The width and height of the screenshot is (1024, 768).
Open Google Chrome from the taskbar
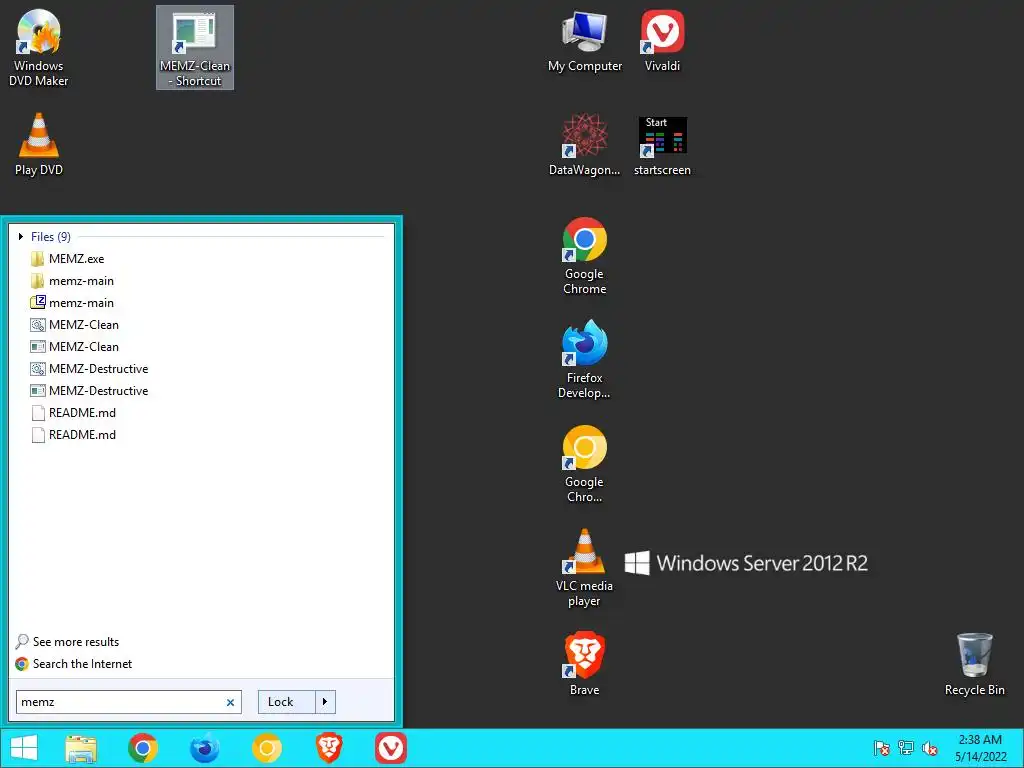coord(143,748)
